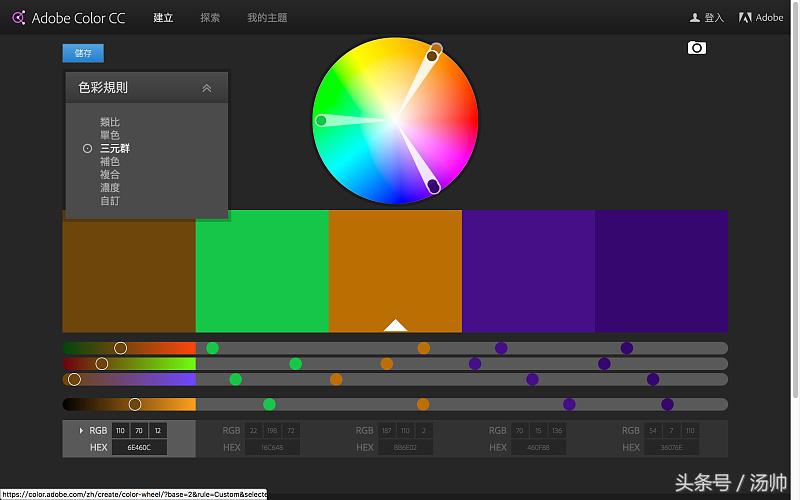Click the HEX field showing BB6E02
The width and height of the screenshot is (800, 500).
406,447
